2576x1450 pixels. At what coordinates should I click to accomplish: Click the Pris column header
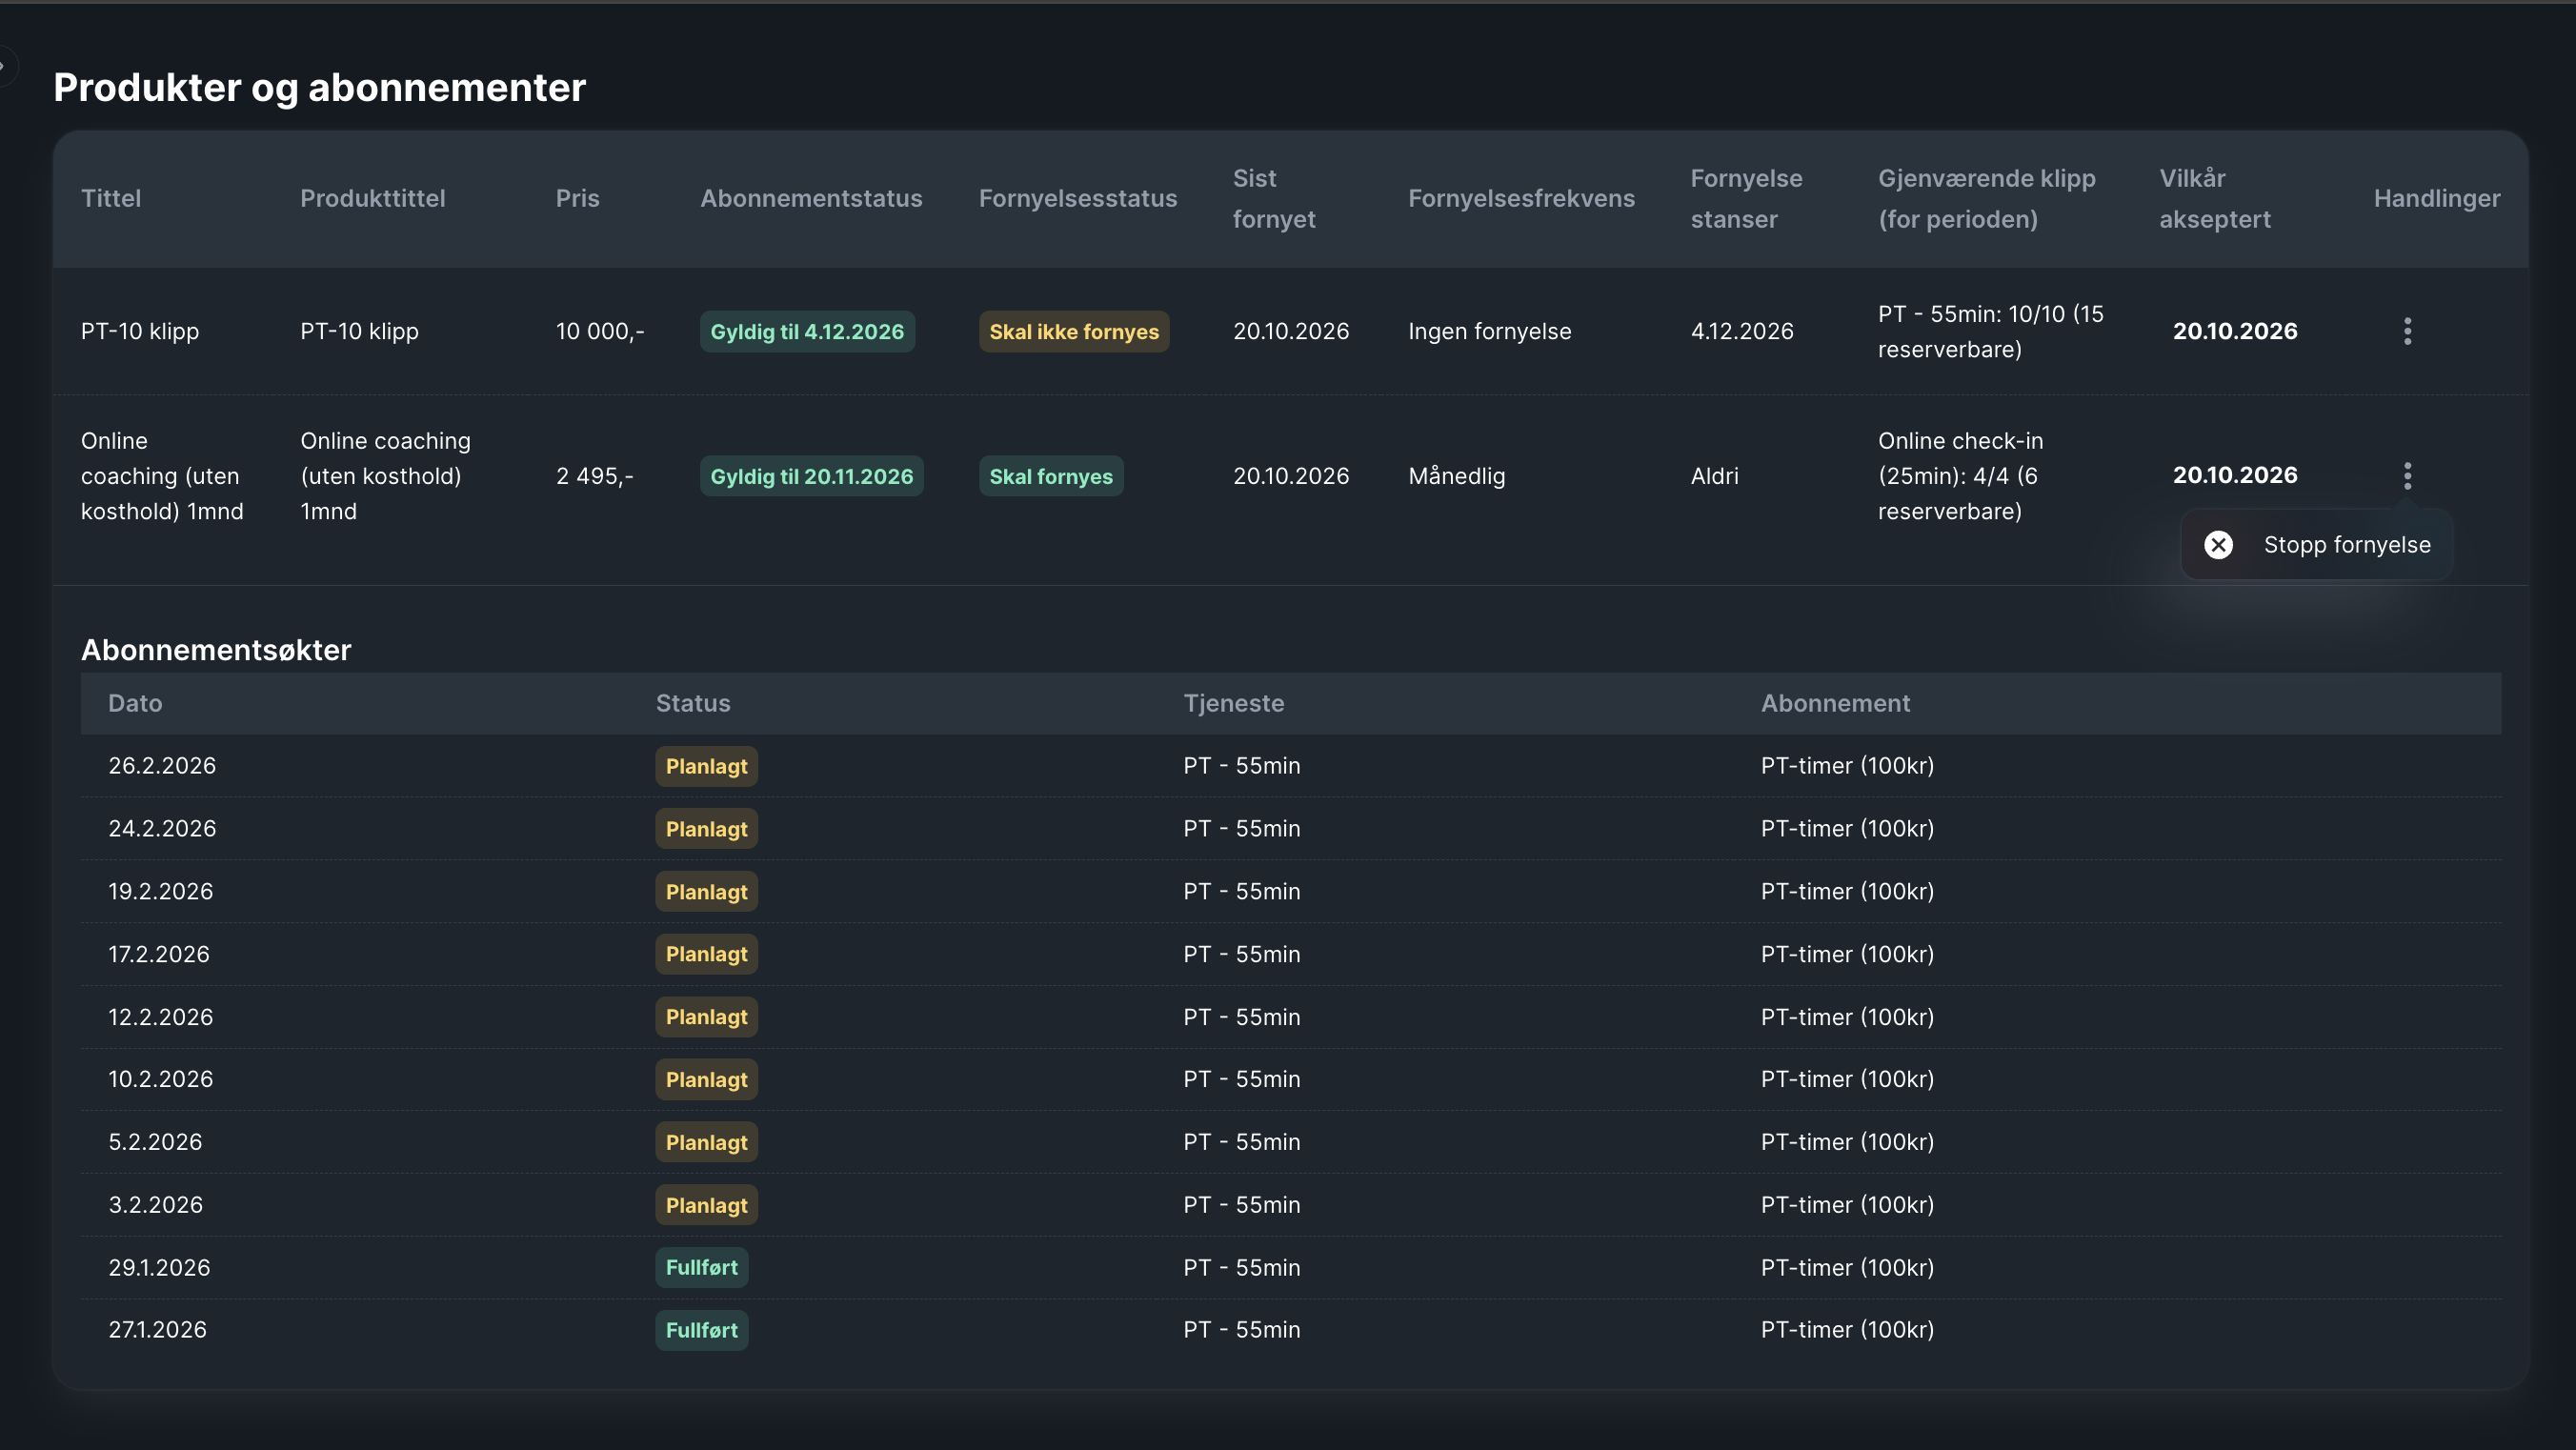tap(578, 198)
